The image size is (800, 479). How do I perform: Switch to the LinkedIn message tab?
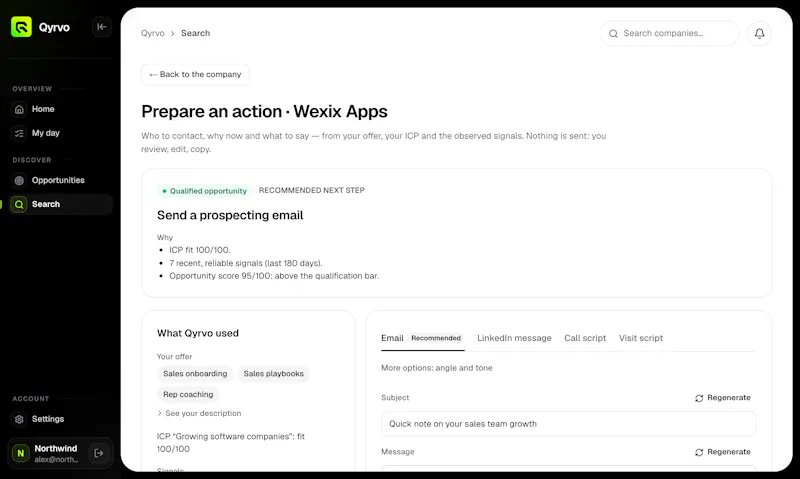coord(514,338)
